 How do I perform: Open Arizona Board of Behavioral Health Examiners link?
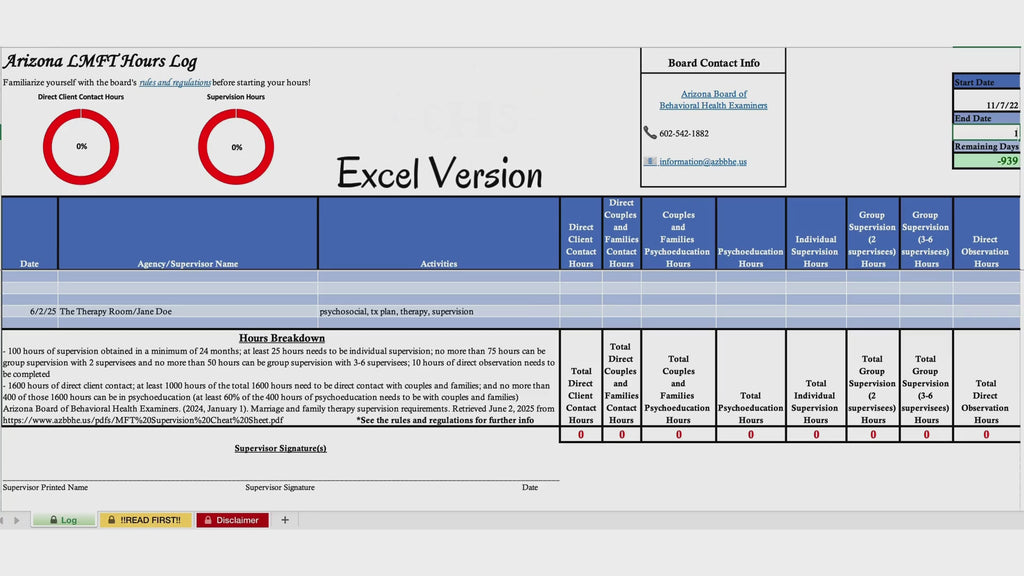(713, 99)
